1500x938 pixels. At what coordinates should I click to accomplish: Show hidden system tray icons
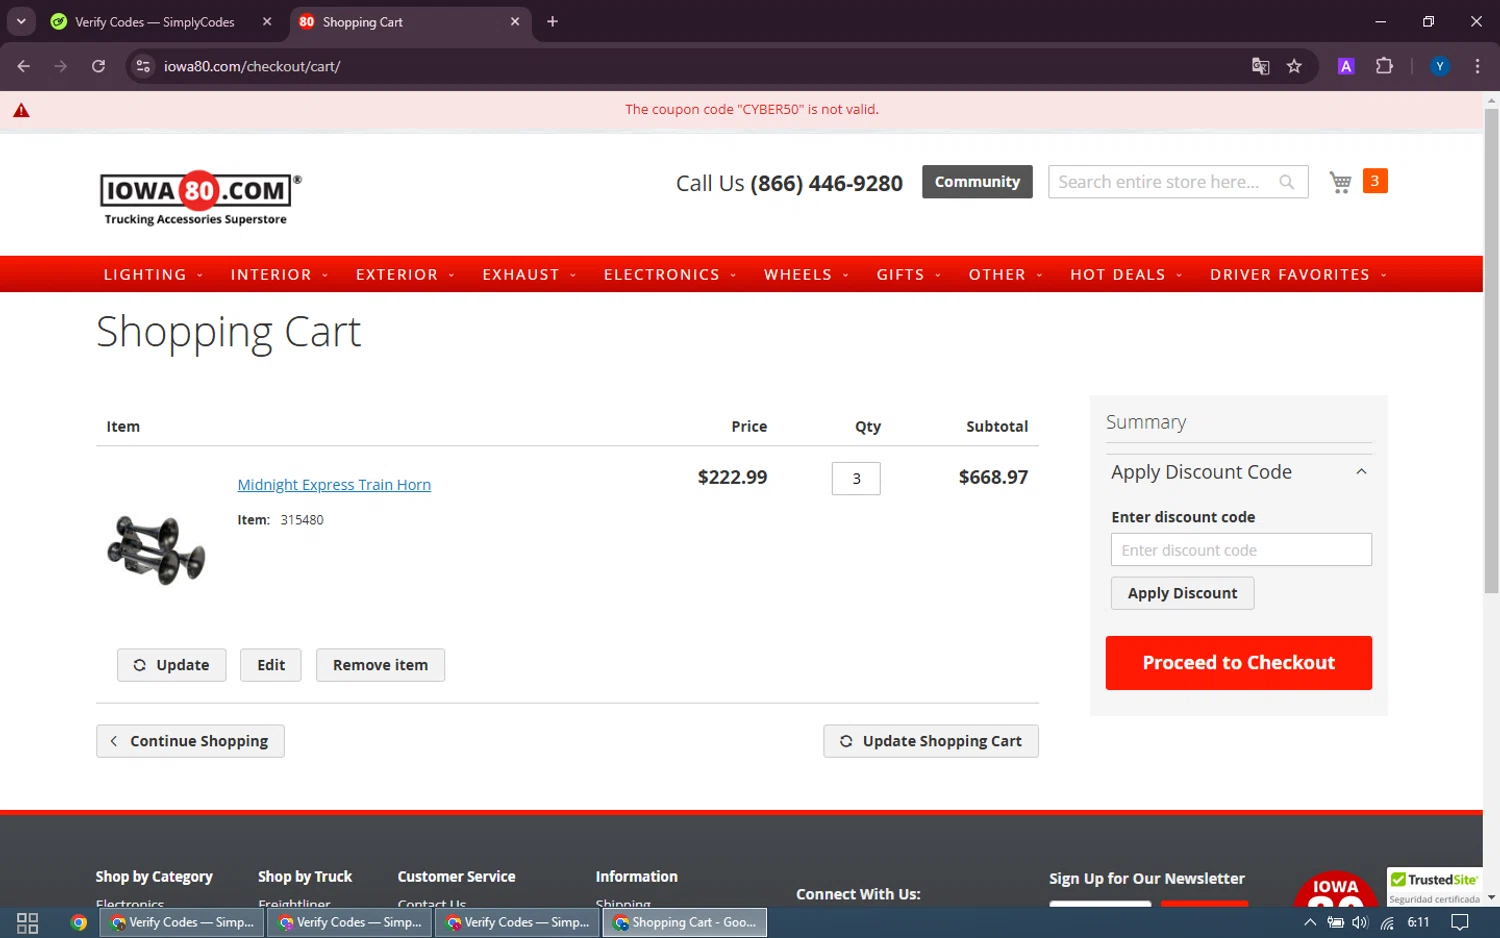pos(1310,922)
